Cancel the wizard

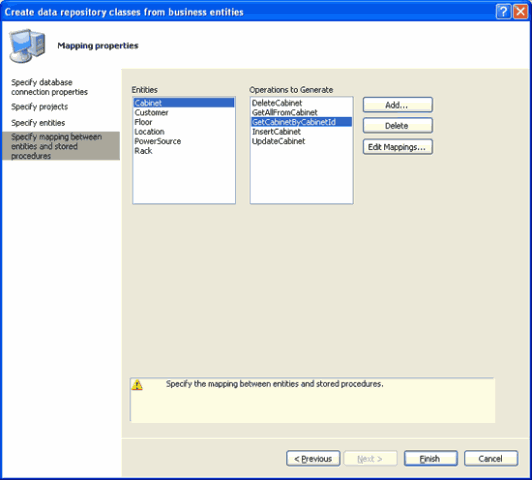click(491, 459)
